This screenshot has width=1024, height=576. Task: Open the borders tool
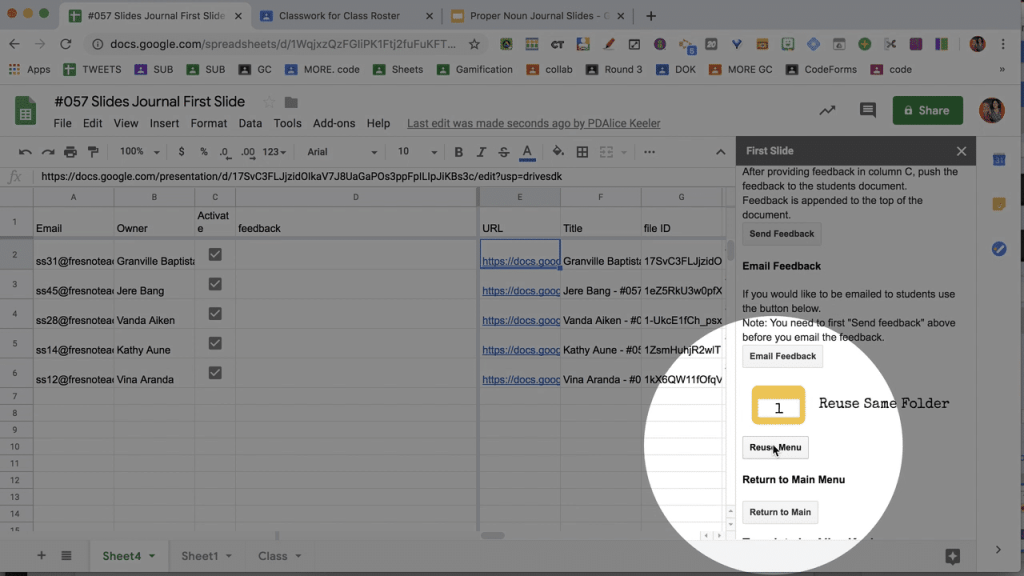(582, 152)
